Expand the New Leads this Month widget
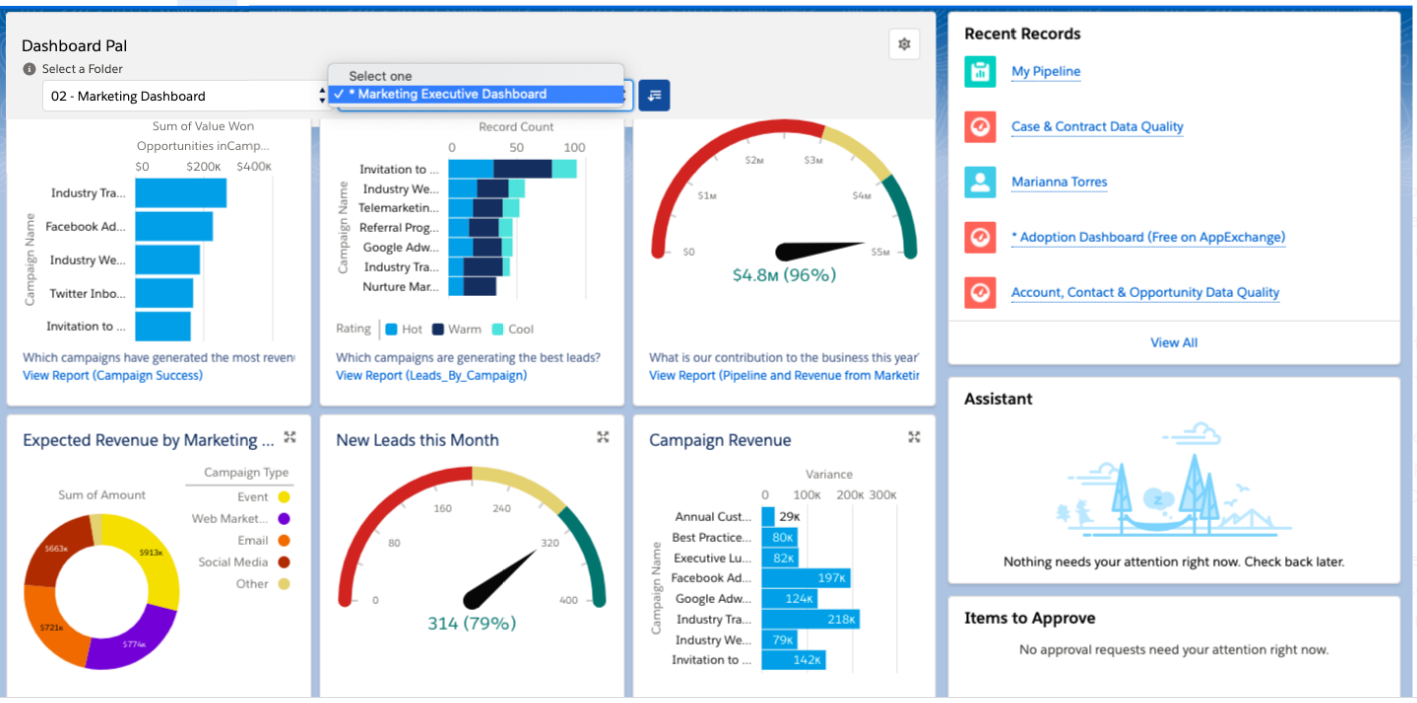 (x=601, y=436)
